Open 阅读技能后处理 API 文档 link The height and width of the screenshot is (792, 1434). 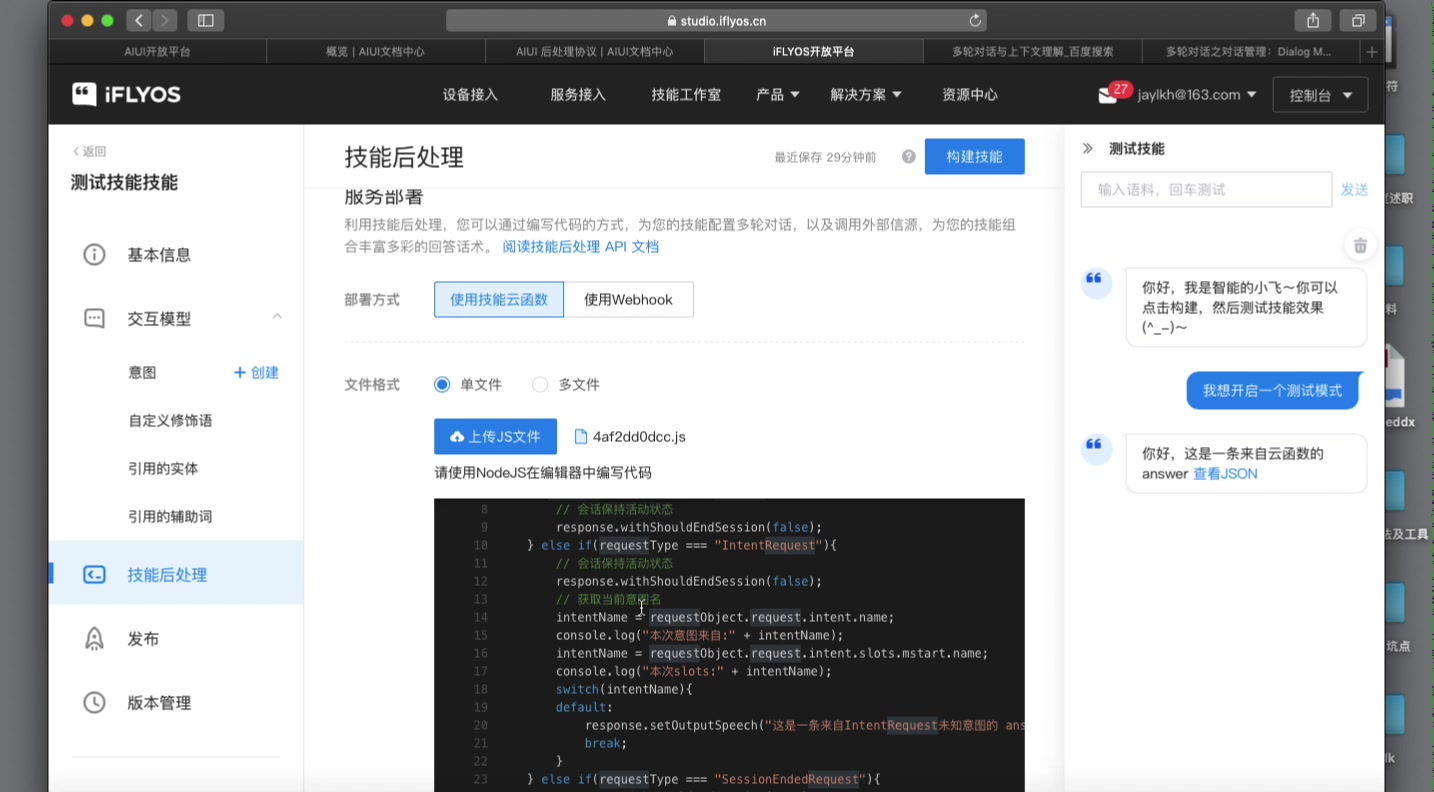[580, 247]
